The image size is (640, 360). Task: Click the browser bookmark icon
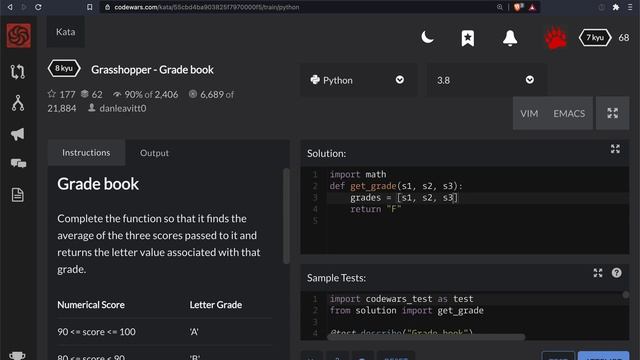[x=89, y=7]
